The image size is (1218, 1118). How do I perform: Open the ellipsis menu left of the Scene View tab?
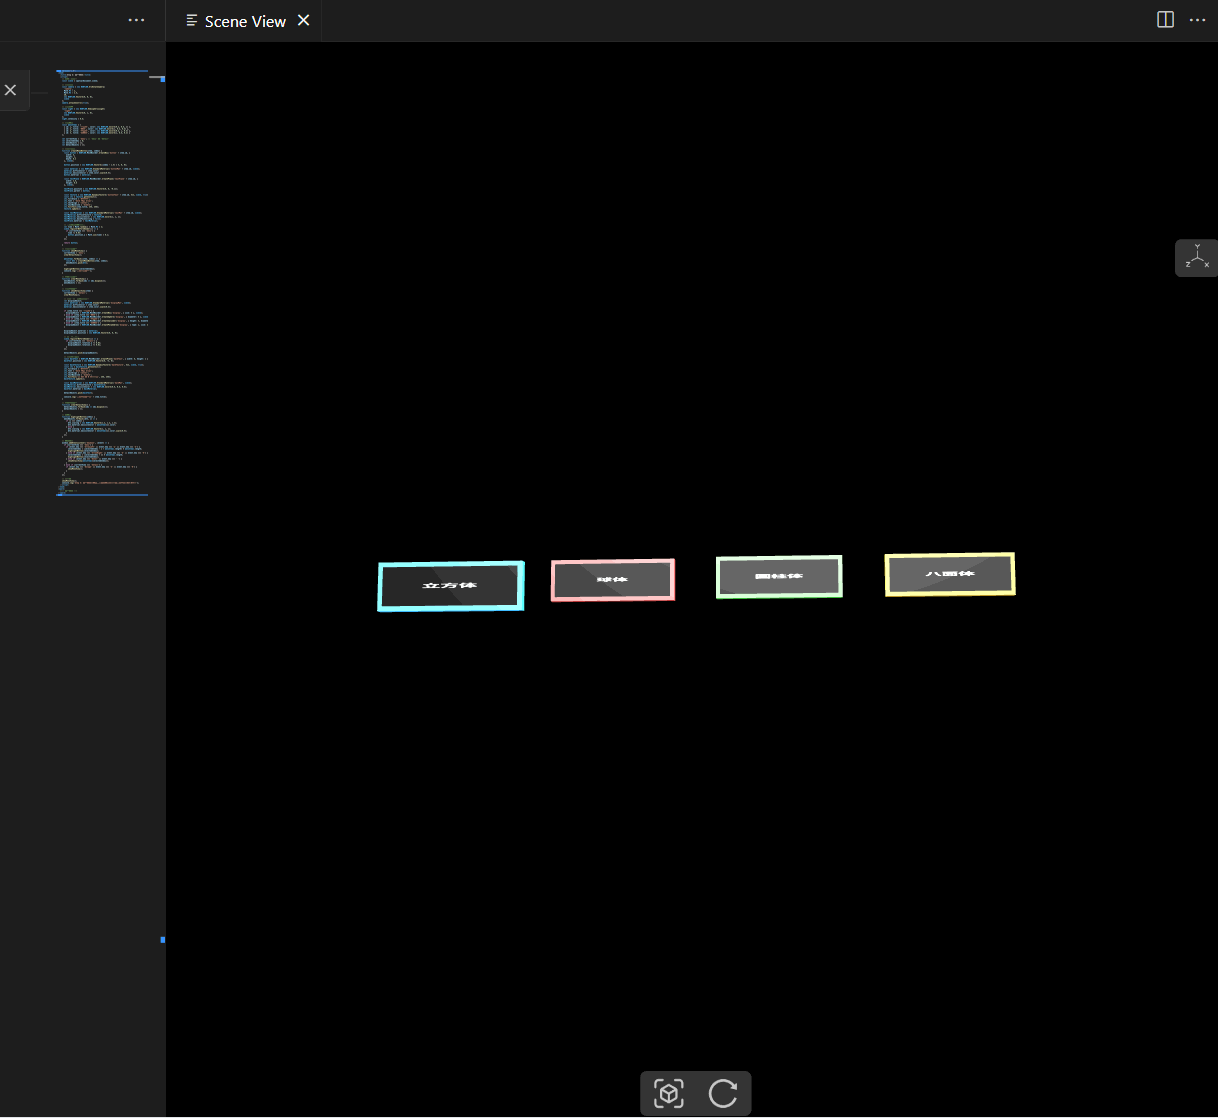pos(137,20)
